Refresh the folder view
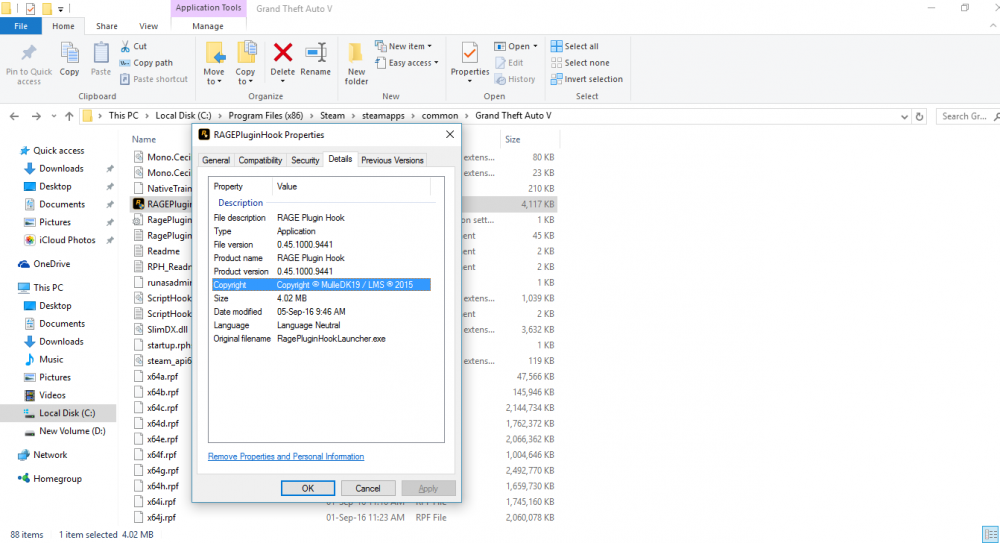1000x543 pixels. click(919, 117)
